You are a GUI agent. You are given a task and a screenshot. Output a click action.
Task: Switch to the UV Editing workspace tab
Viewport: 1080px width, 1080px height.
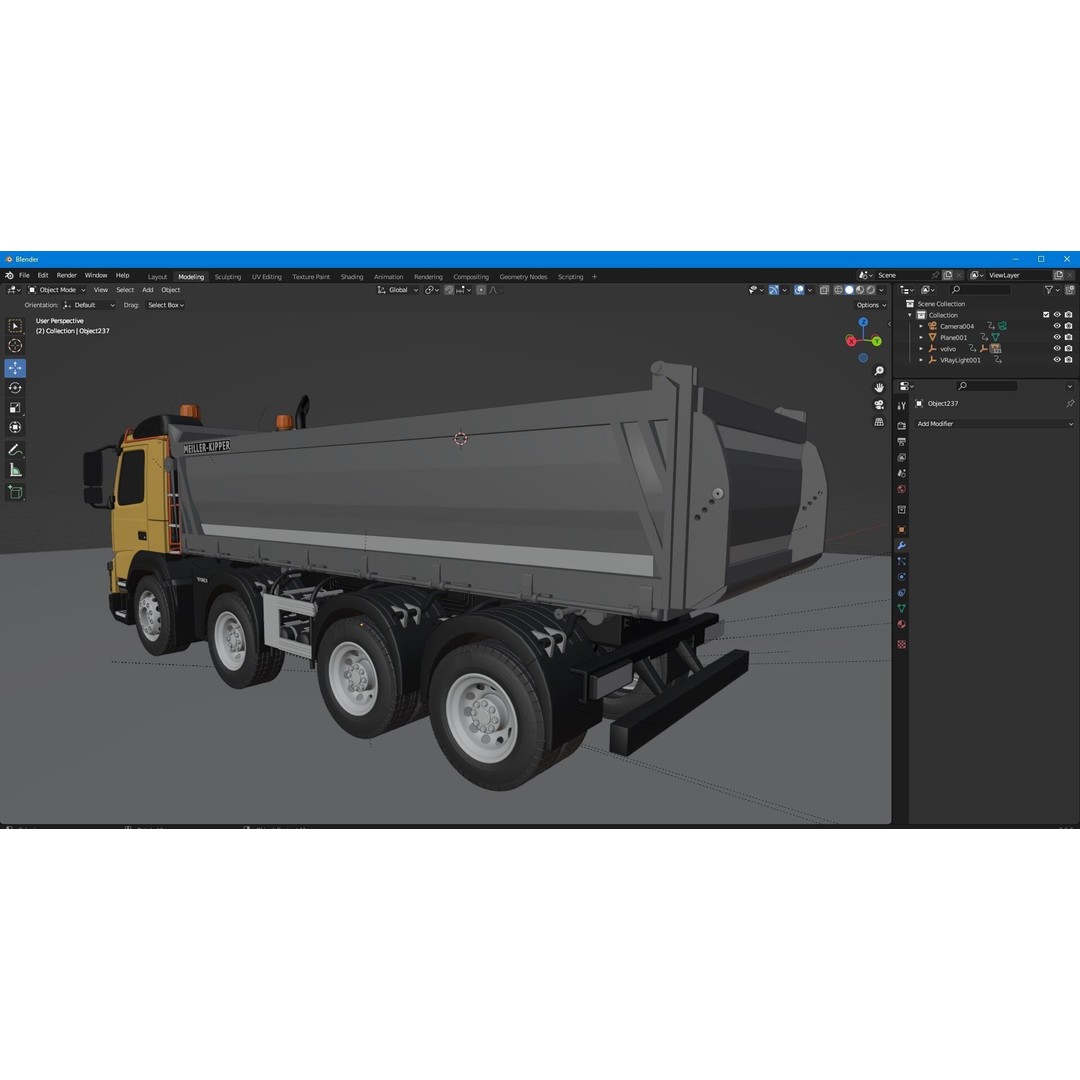pyautogui.click(x=267, y=277)
